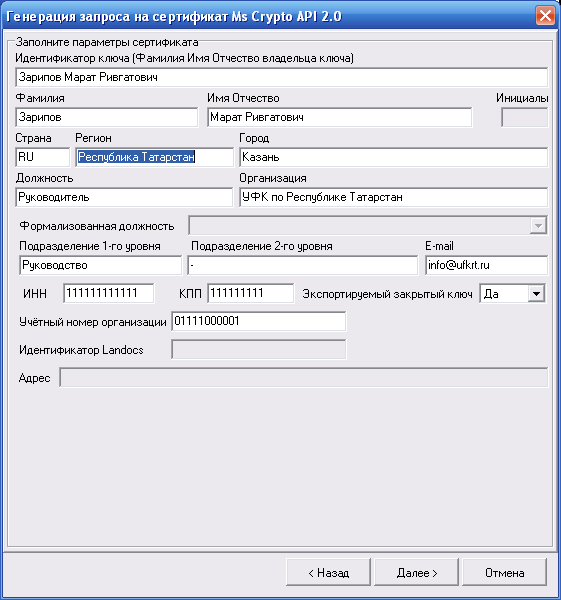The height and width of the screenshot is (600, 561).
Task: Close the certificate request dialog
Action: pos(545,16)
